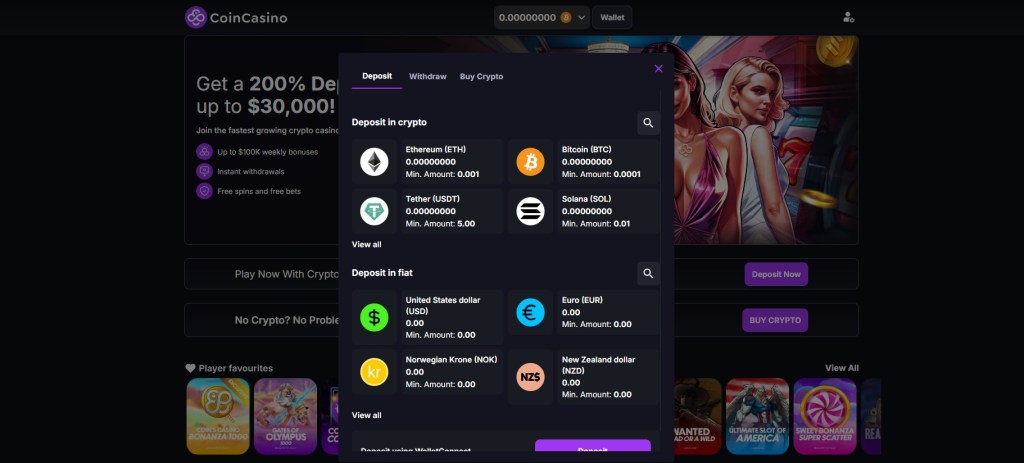
Task: Click View All for Player favourites
Action: [842, 368]
